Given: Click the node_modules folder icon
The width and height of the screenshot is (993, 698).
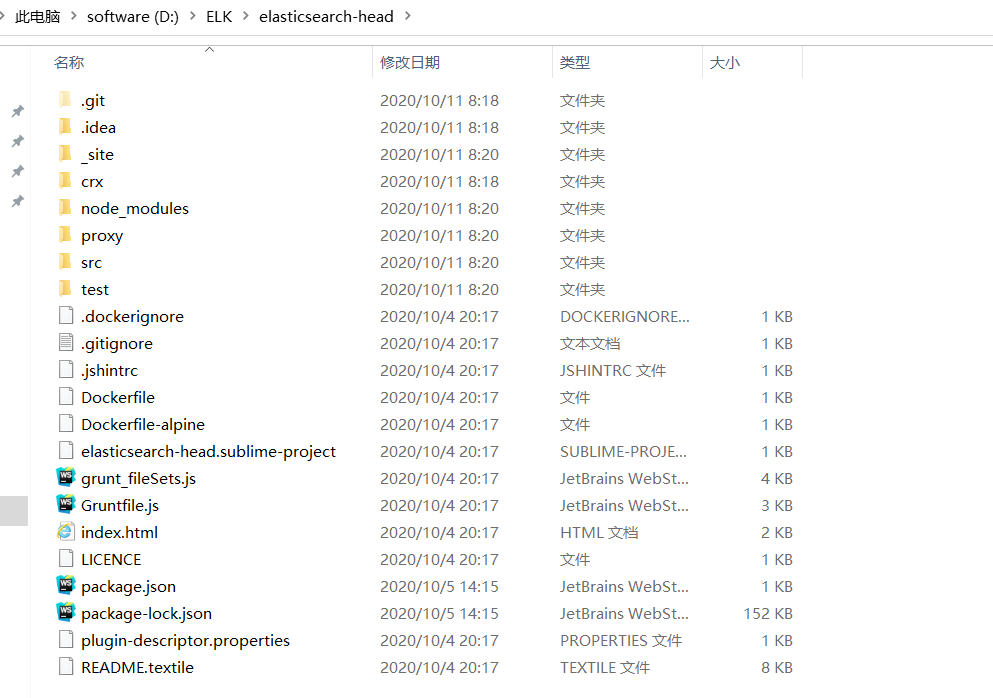Looking at the screenshot, I should (x=65, y=208).
